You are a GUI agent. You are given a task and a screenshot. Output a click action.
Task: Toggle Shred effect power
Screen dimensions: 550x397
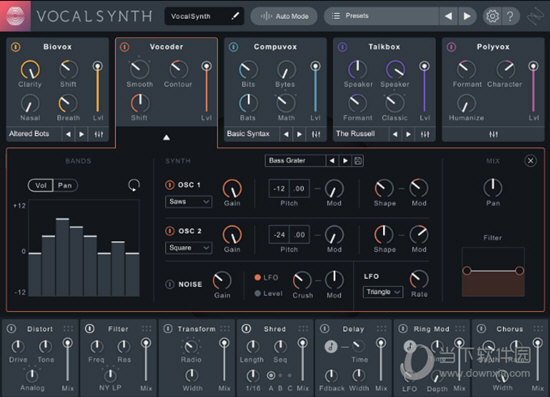[x=246, y=329]
